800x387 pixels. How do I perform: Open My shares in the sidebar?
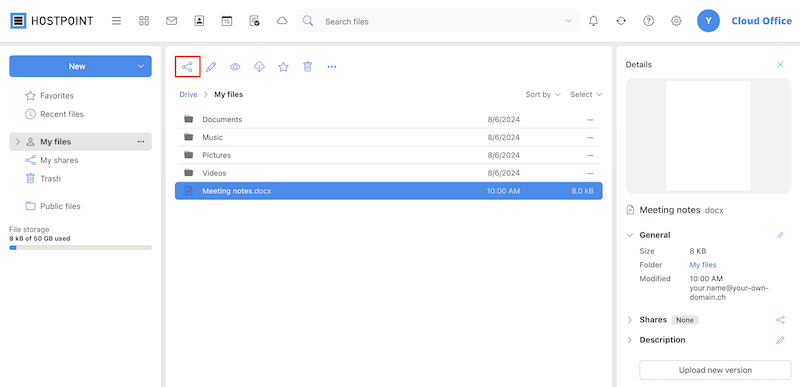tap(59, 160)
